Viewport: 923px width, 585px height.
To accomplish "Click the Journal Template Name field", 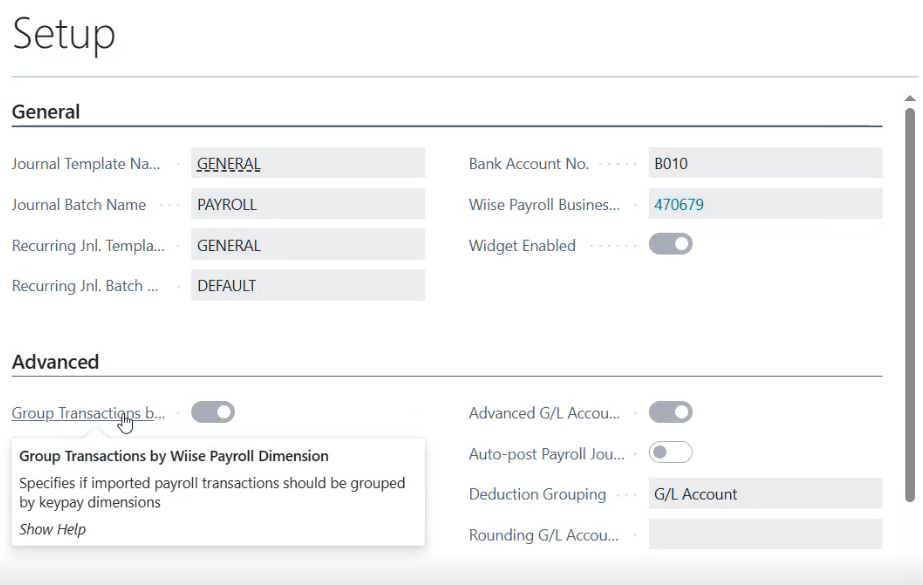I will click(x=308, y=163).
